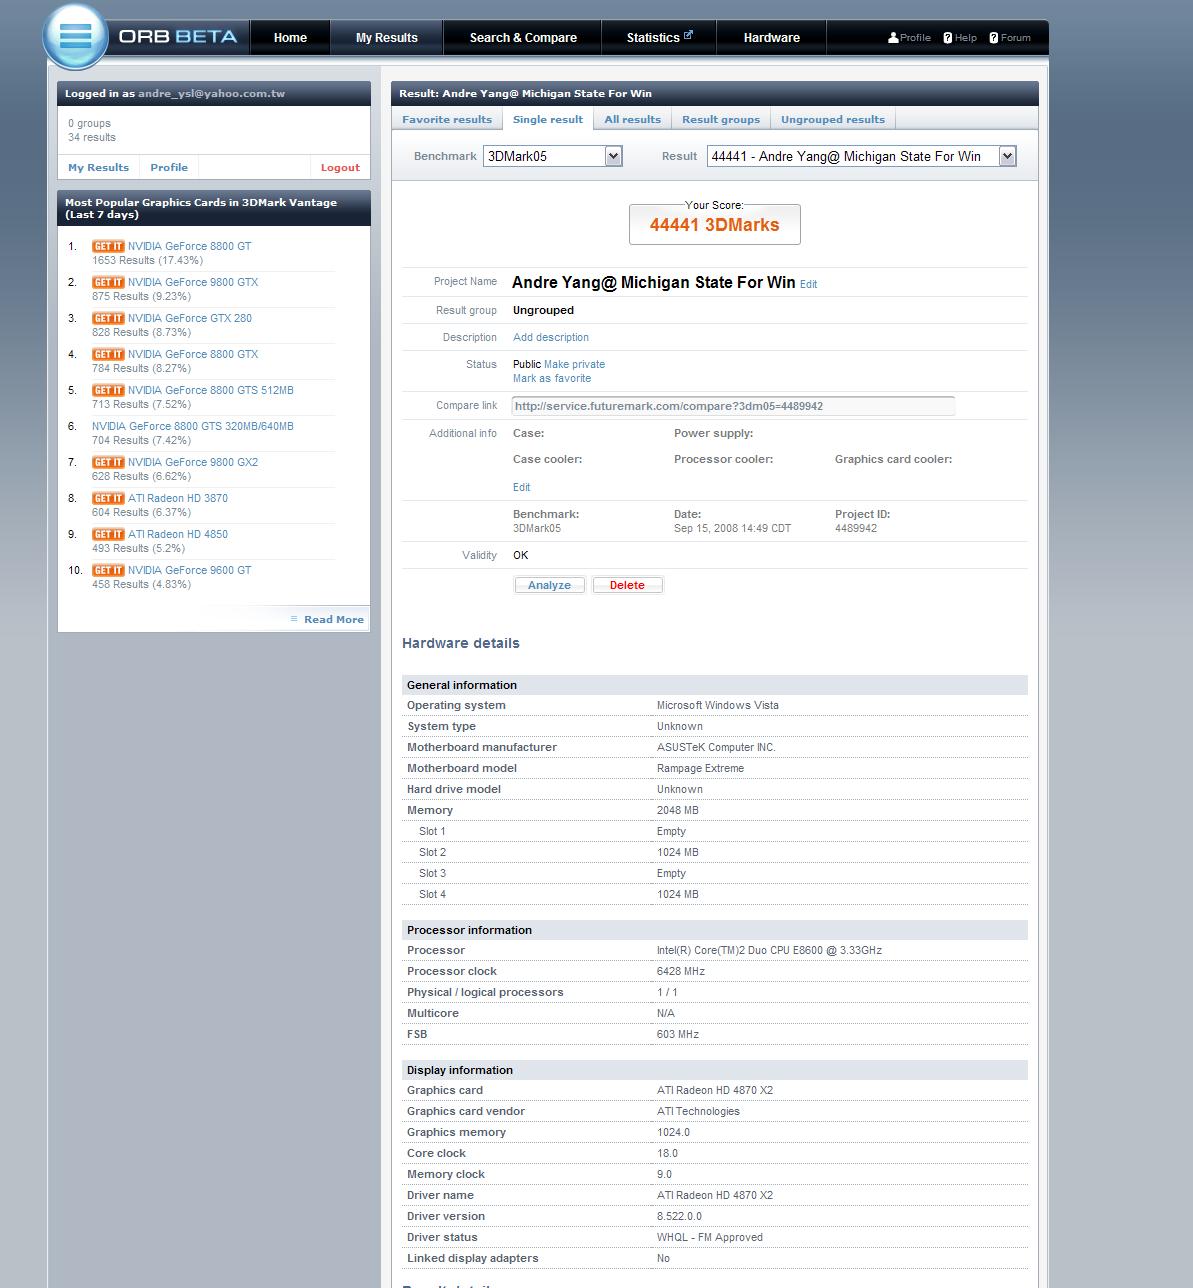This screenshot has width=1193, height=1288.
Task: Open the sidebar My Results link
Action: coord(98,167)
